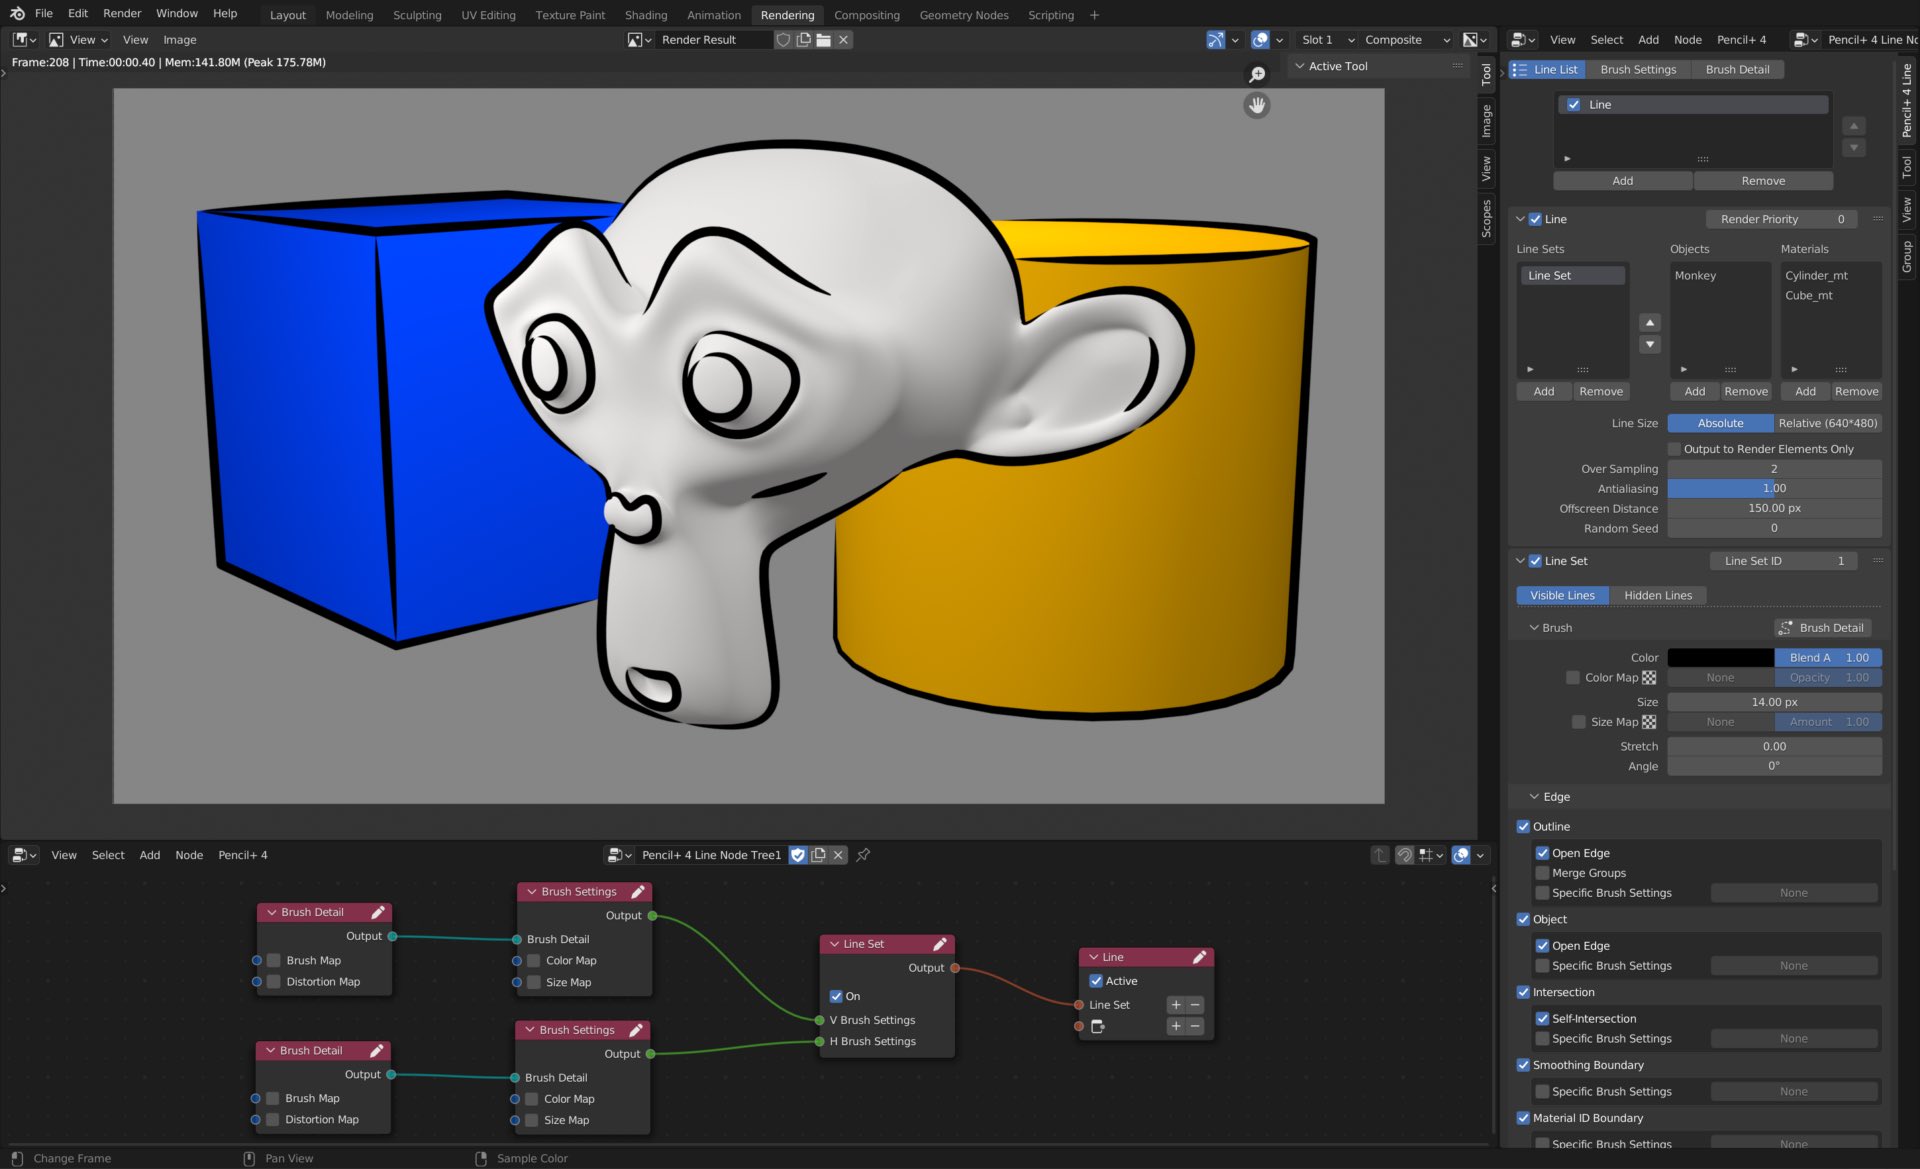Click the Offscreen Distance value field
The image size is (1920, 1169).
(1775, 508)
